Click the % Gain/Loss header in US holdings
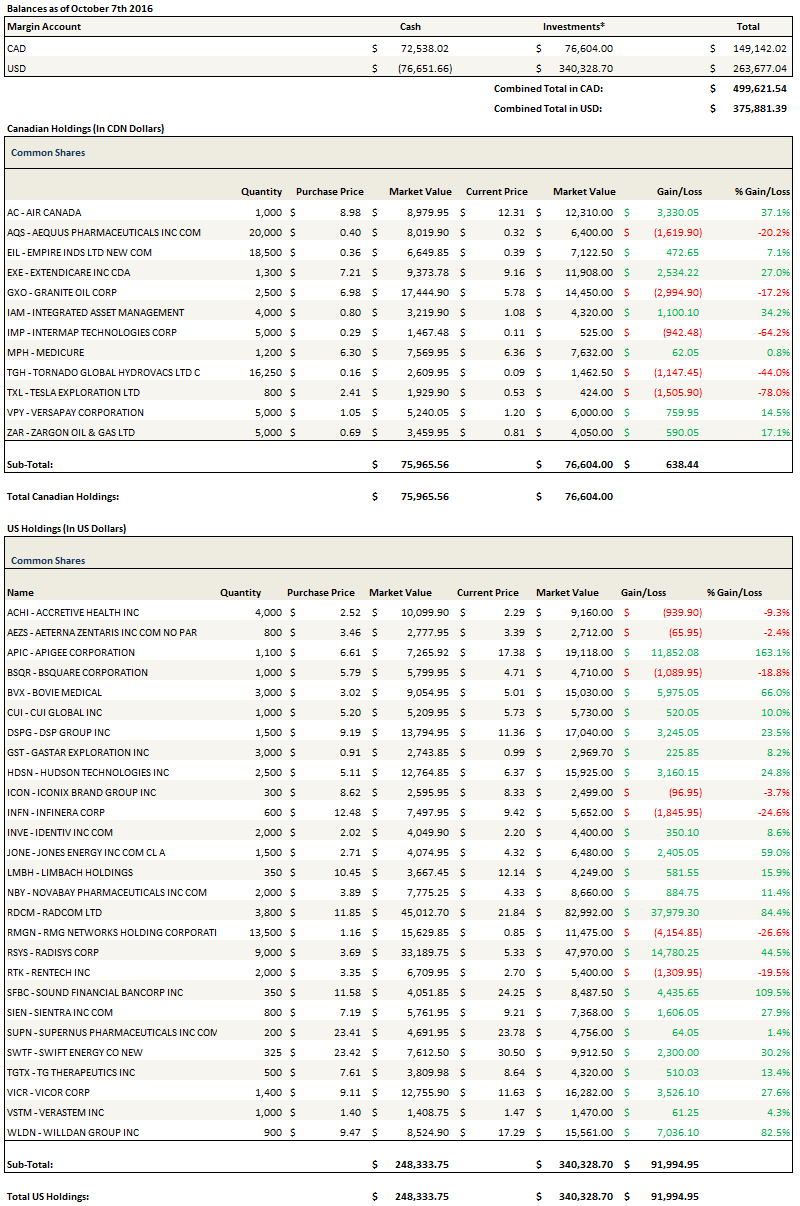The image size is (800, 1206). click(x=734, y=592)
